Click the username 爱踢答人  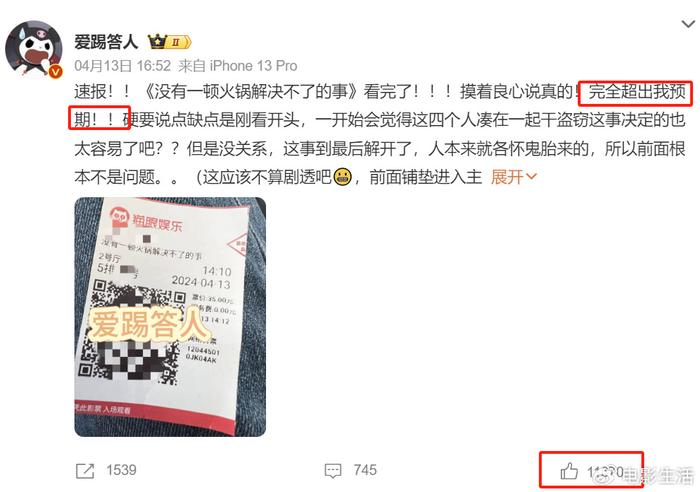106,42
